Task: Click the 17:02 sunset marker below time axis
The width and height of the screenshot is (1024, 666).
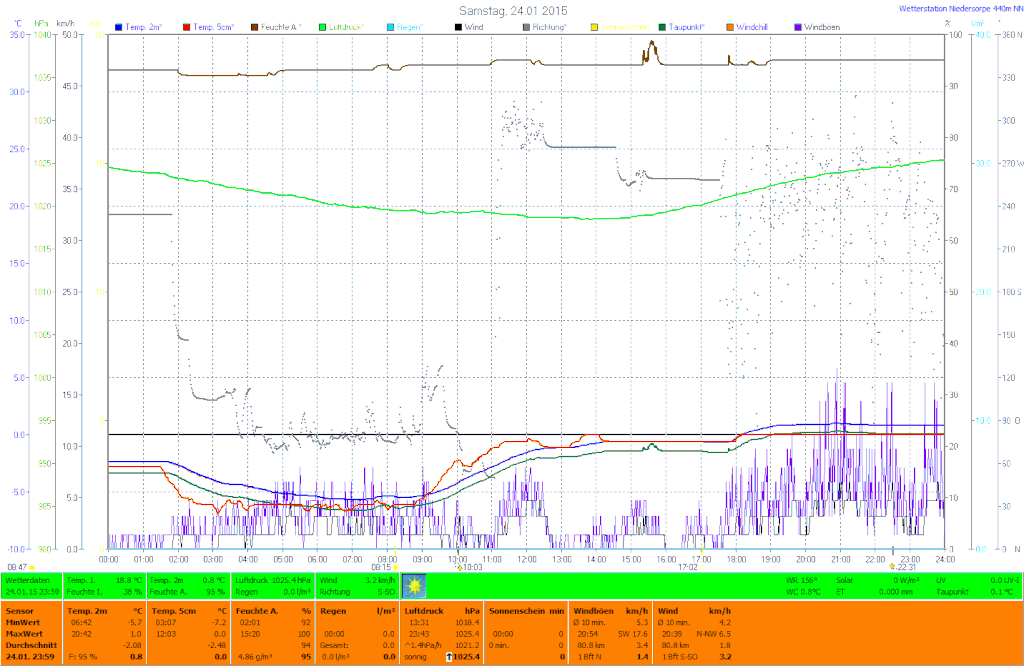Action: point(687,567)
